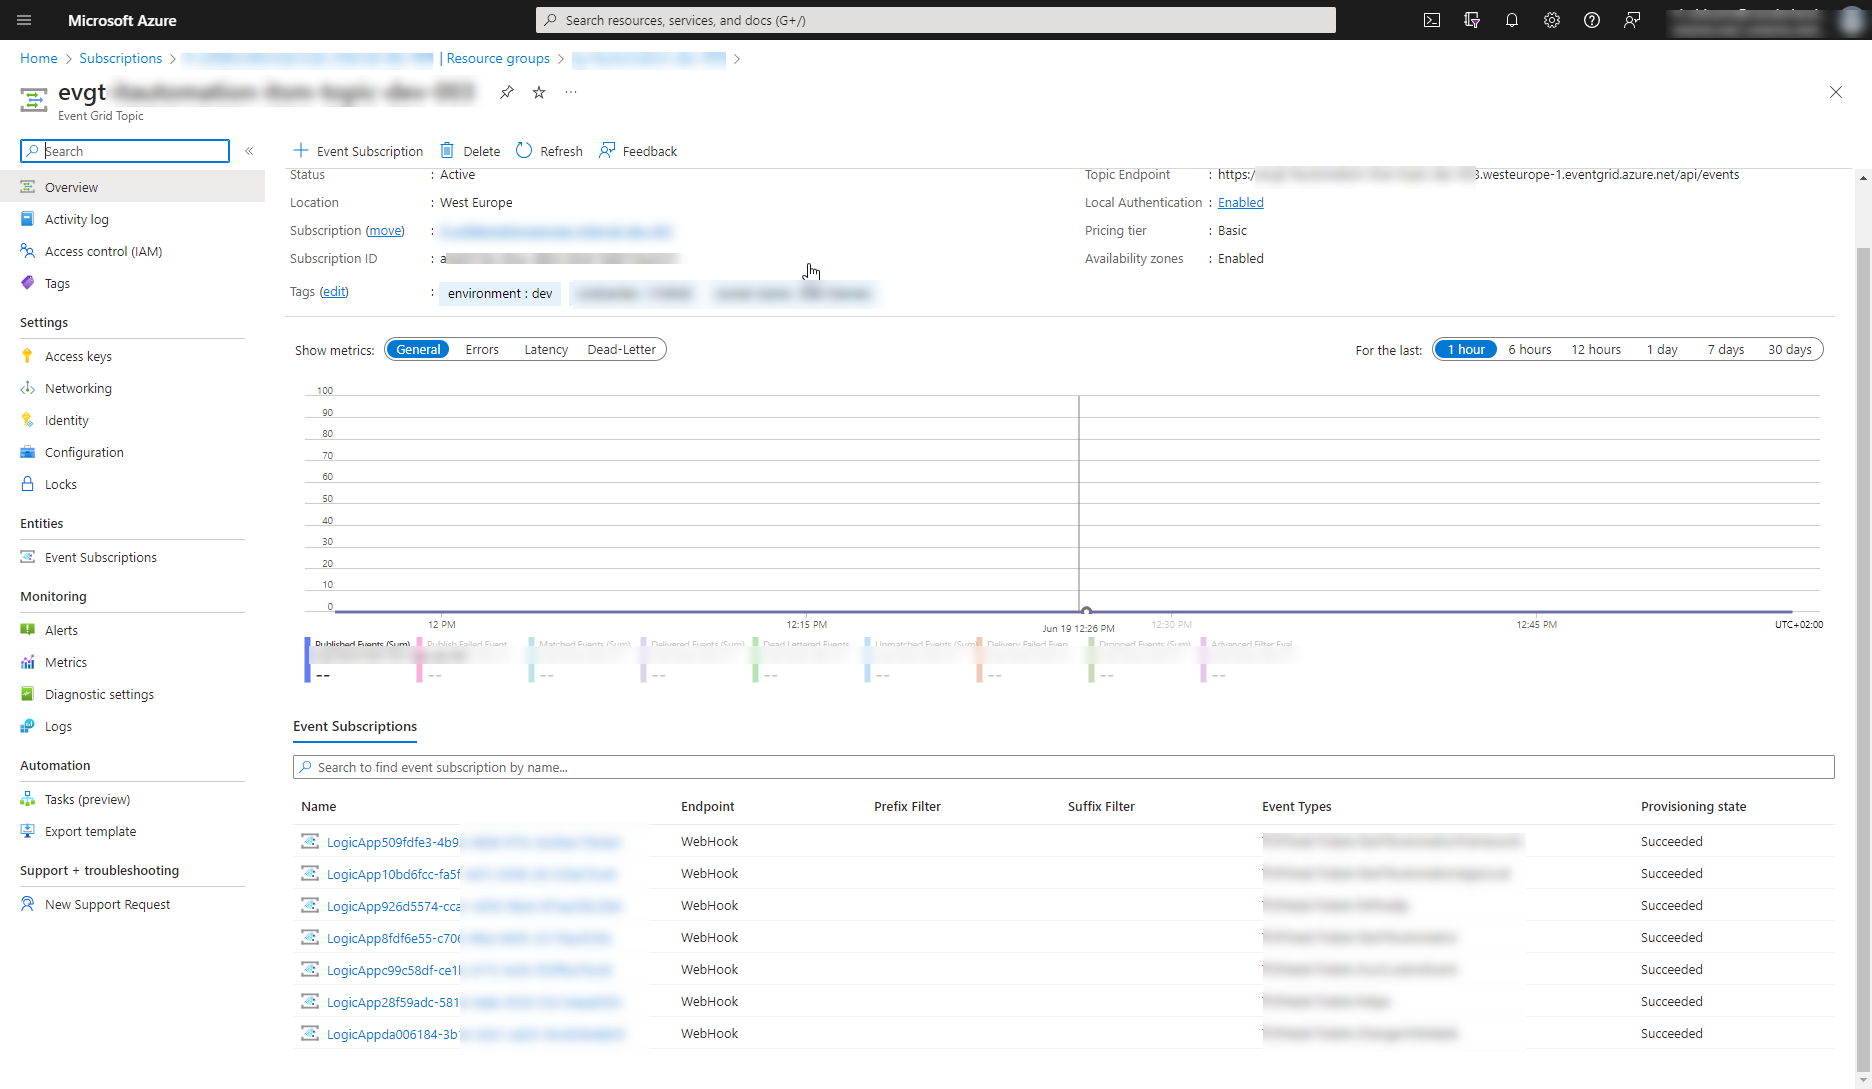1872x1089 pixels.
Task: Refresh the Event Grid Topic overview
Action: 548,150
